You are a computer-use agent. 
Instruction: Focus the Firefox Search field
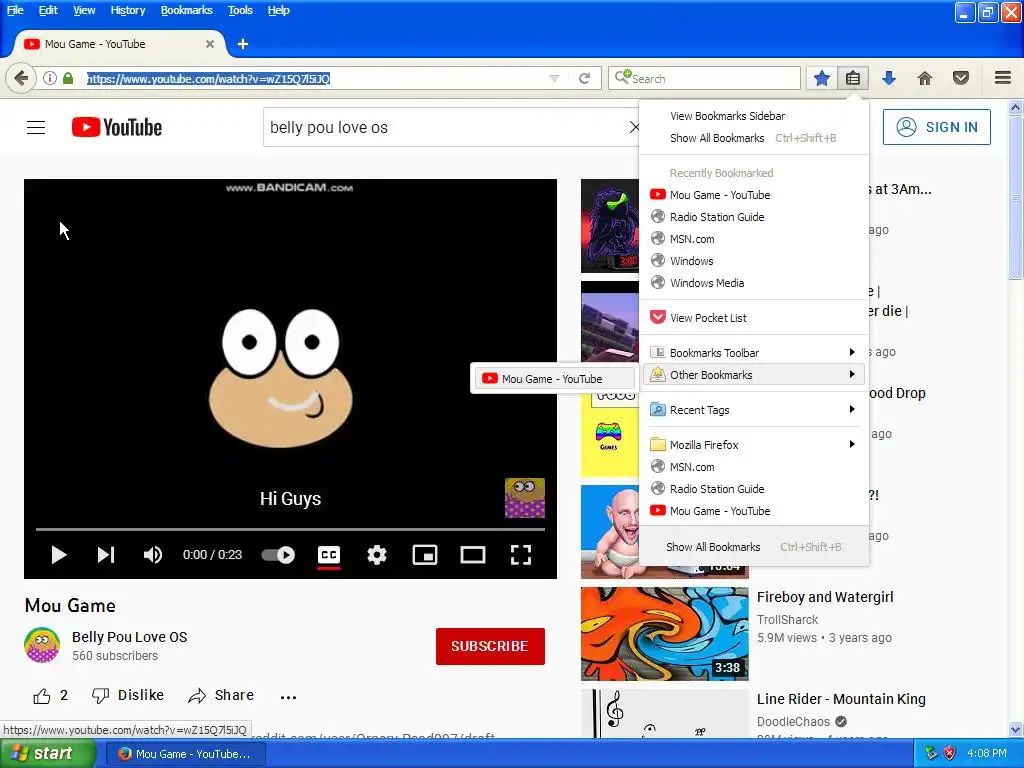[704, 78]
